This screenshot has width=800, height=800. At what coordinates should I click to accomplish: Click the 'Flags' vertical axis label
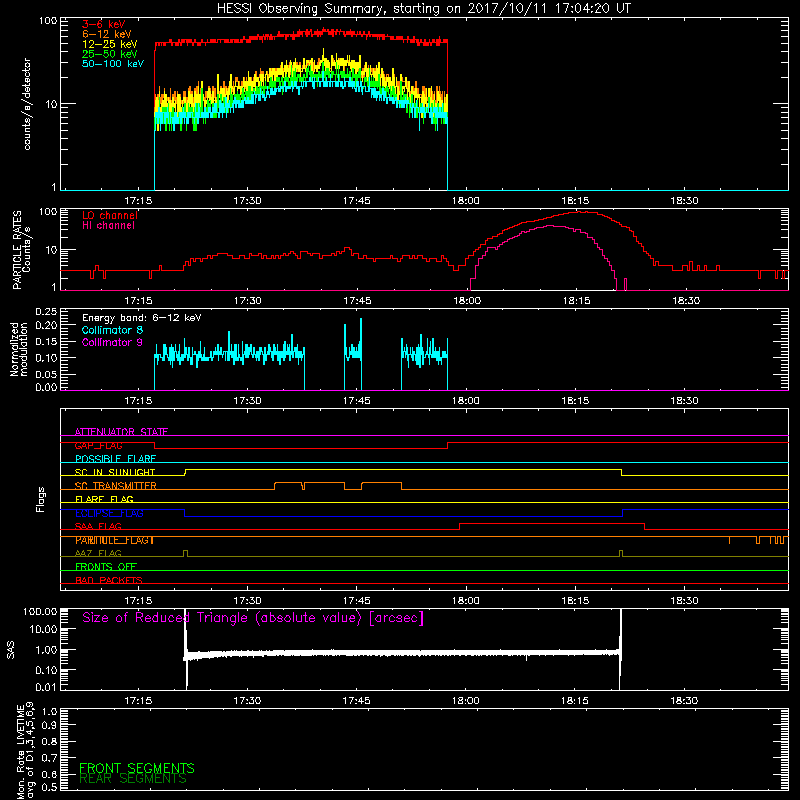[x=41, y=500]
